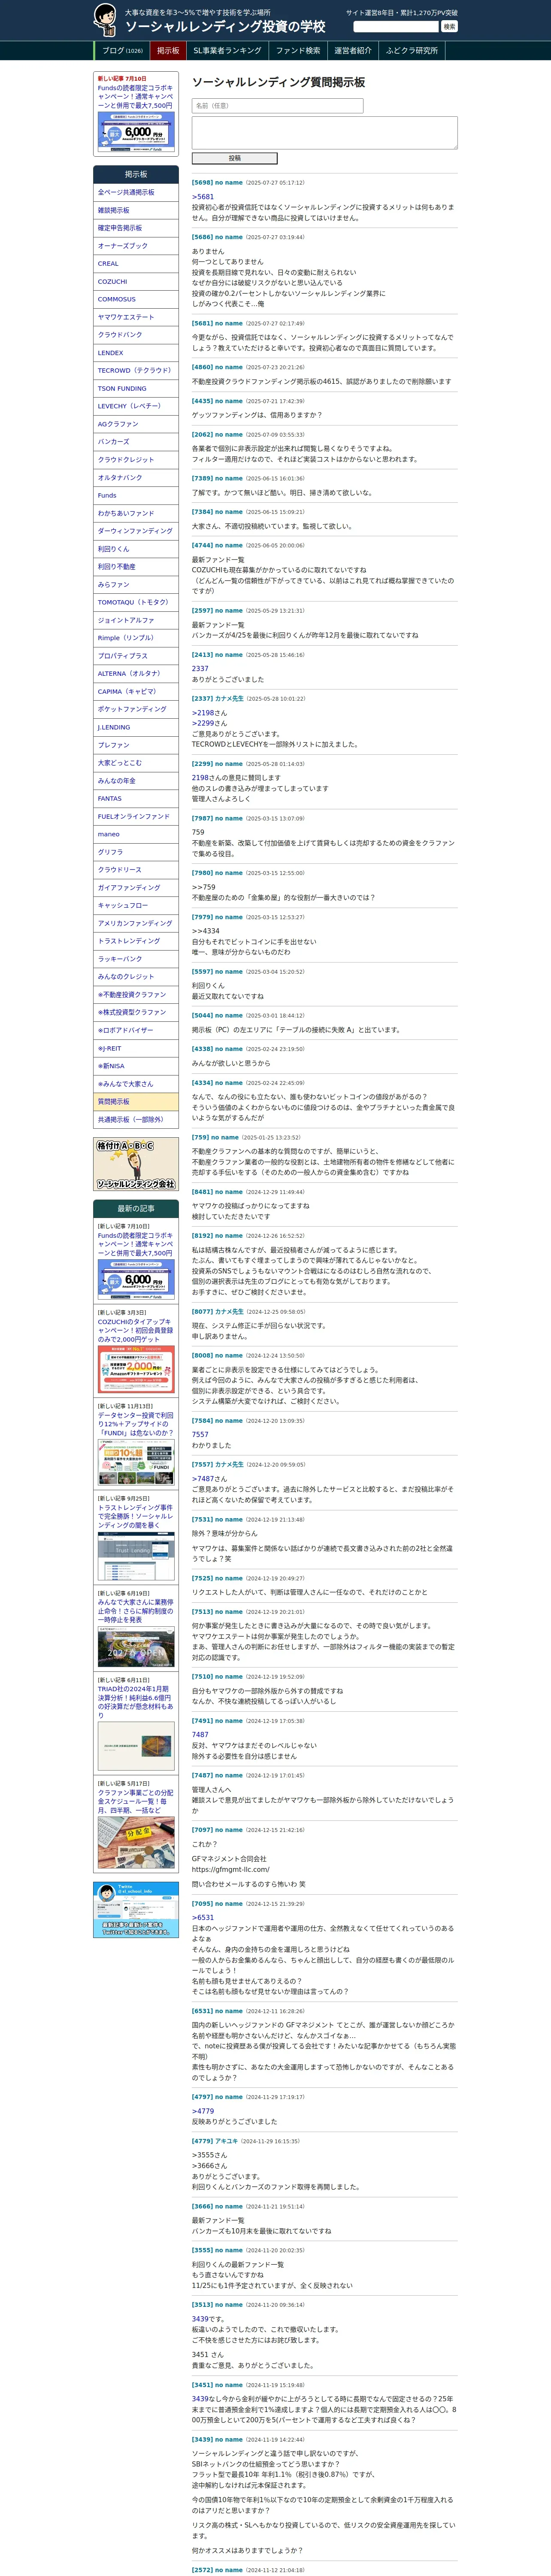Open ※新NISA board link
551x2576 pixels.
(136, 1066)
